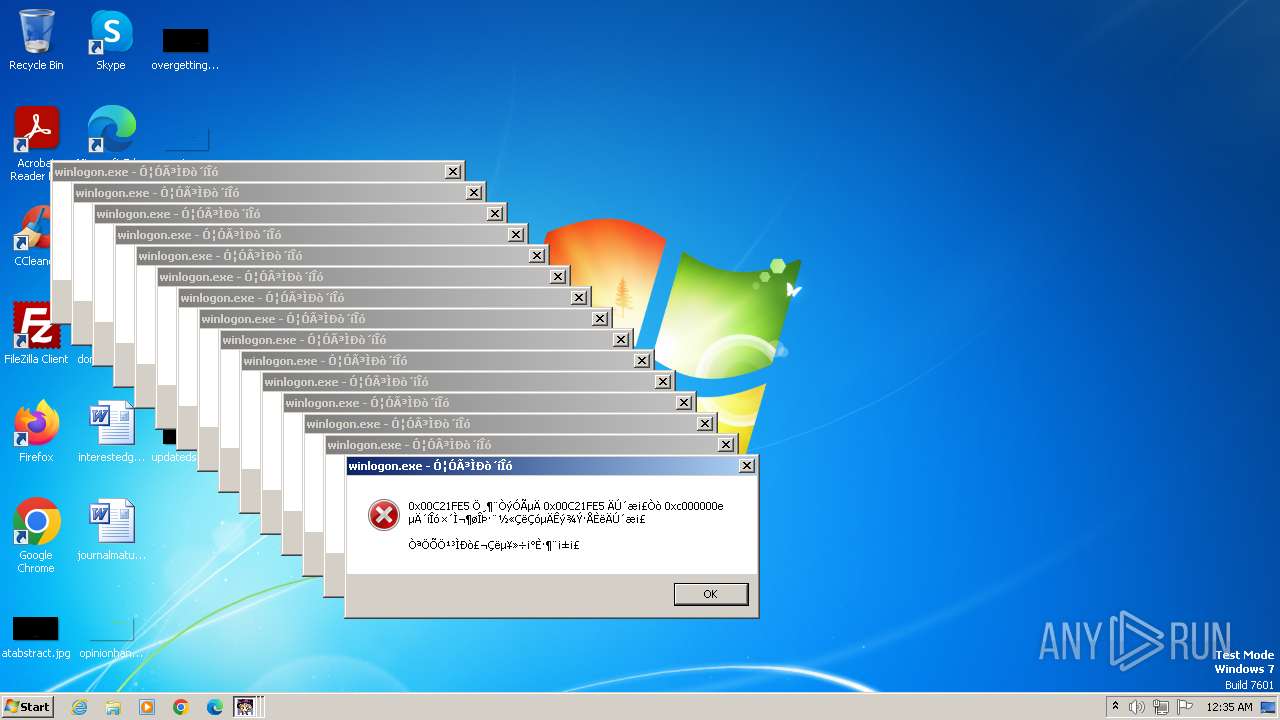The width and height of the screenshot is (1280, 720).
Task: Select the CCleaner desktop shortcut
Action: 32,236
